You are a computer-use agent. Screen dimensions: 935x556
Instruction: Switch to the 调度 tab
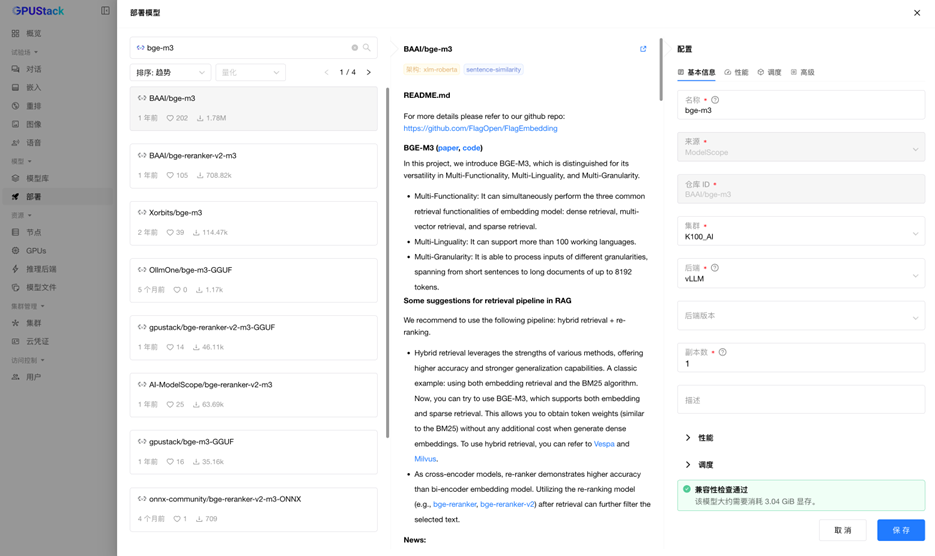[x=769, y=72]
